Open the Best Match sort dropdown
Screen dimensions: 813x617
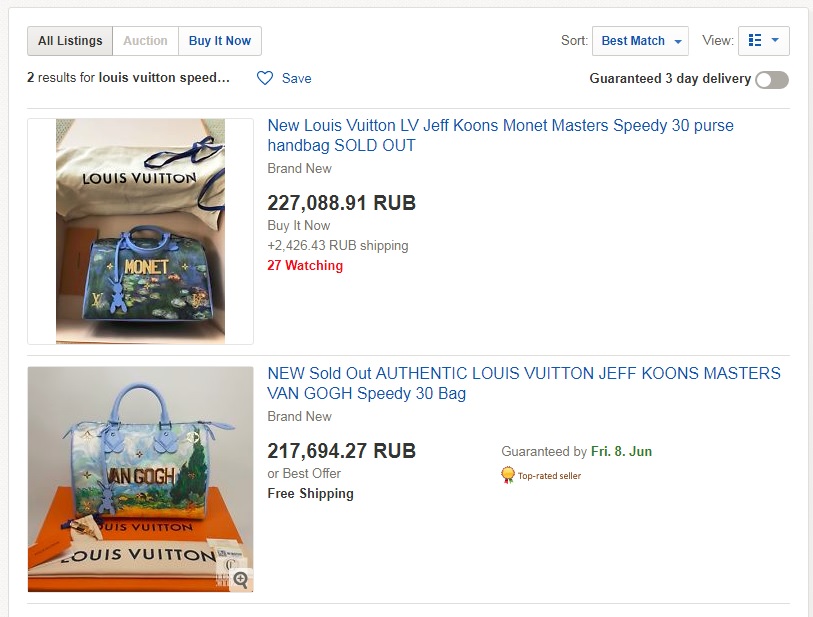tap(640, 41)
